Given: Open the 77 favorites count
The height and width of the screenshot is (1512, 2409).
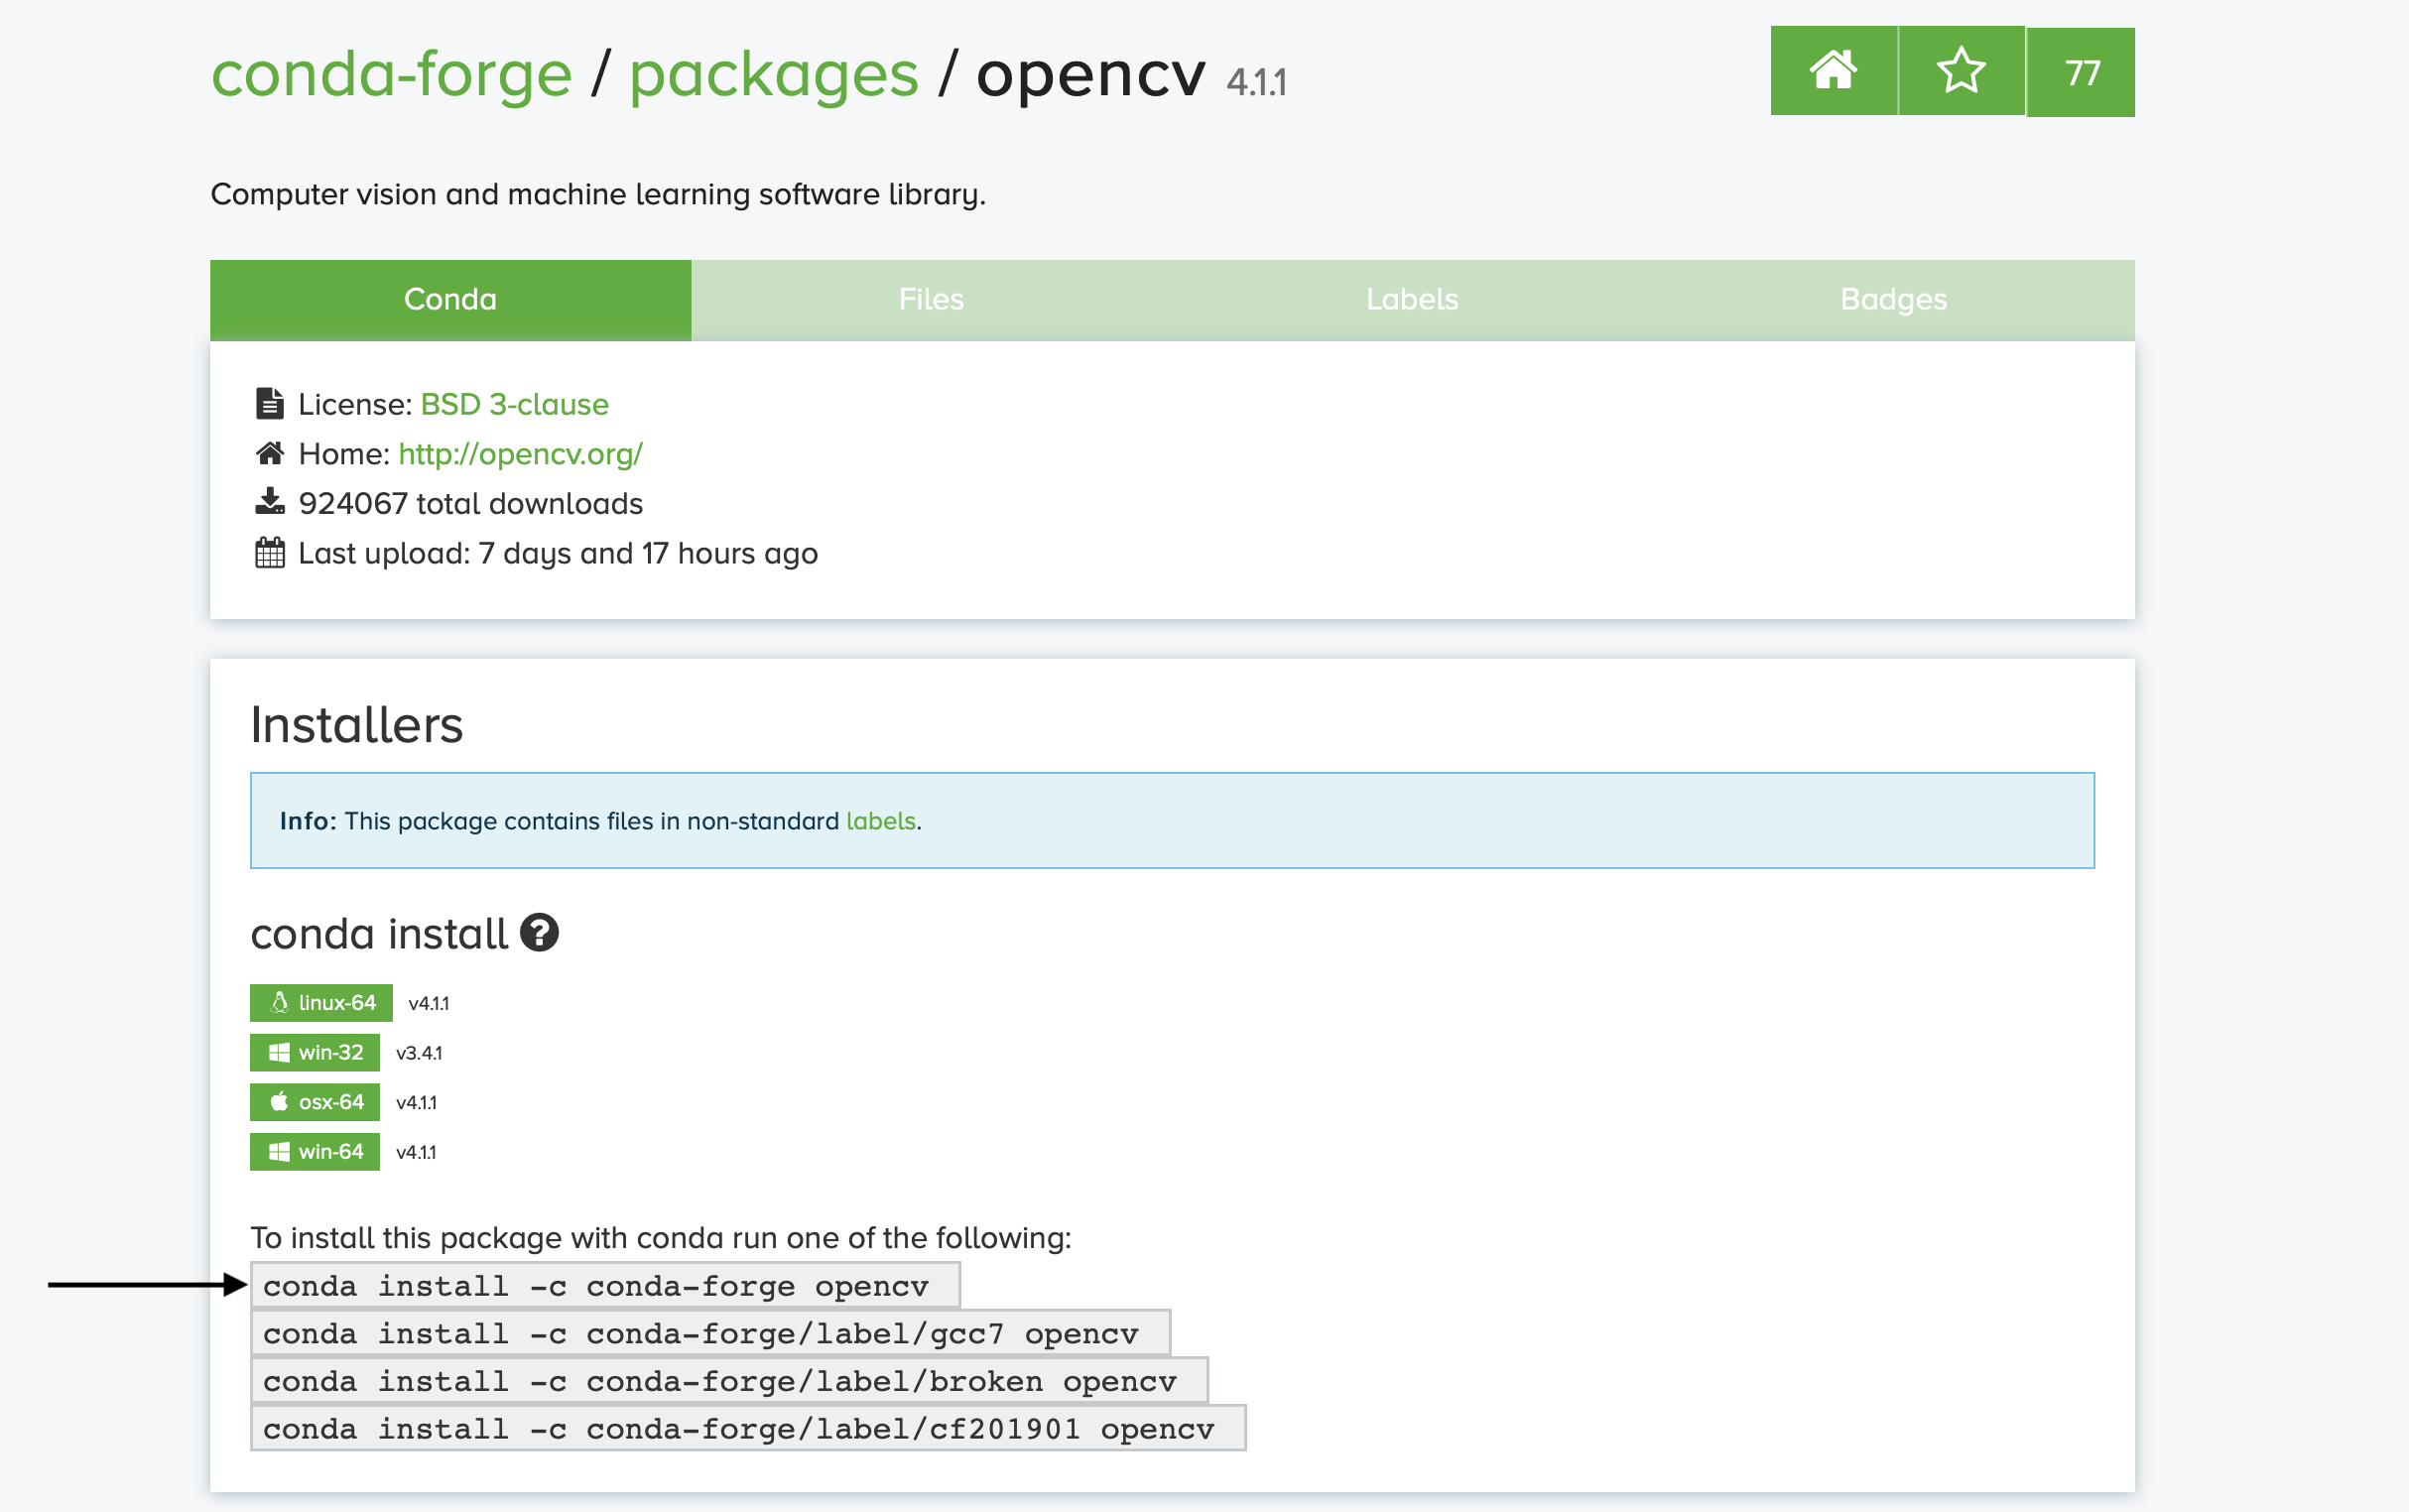Looking at the screenshot, I should [x=2081, y=72].
